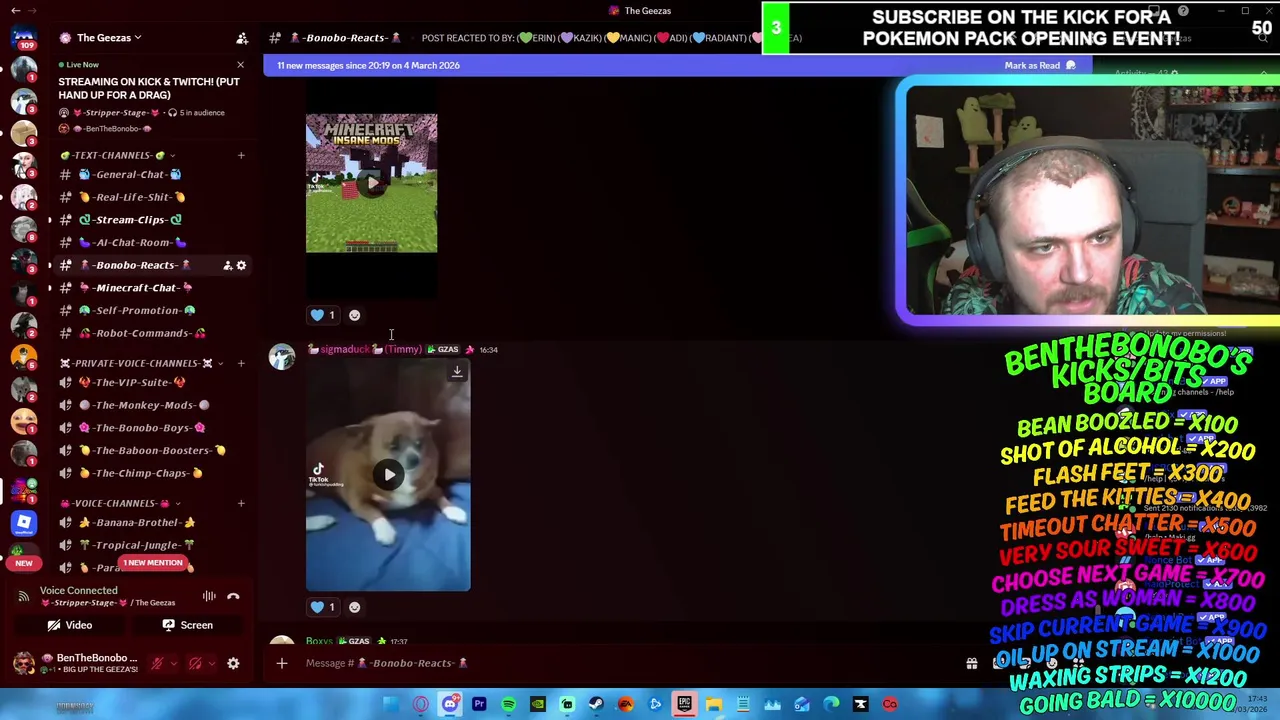Toggle noise suppression waveform icon
This screenshot has width=1280, height=720.
(209, 596)
